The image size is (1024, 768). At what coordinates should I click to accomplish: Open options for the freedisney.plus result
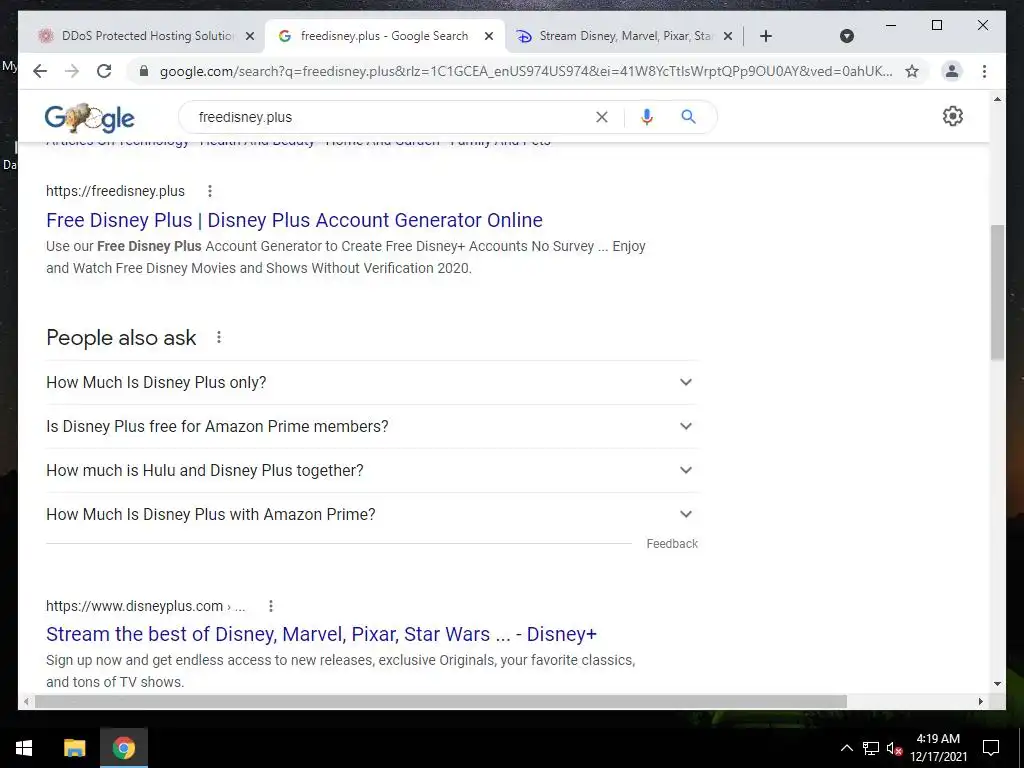pyautogui.click(x=210, y=191)
